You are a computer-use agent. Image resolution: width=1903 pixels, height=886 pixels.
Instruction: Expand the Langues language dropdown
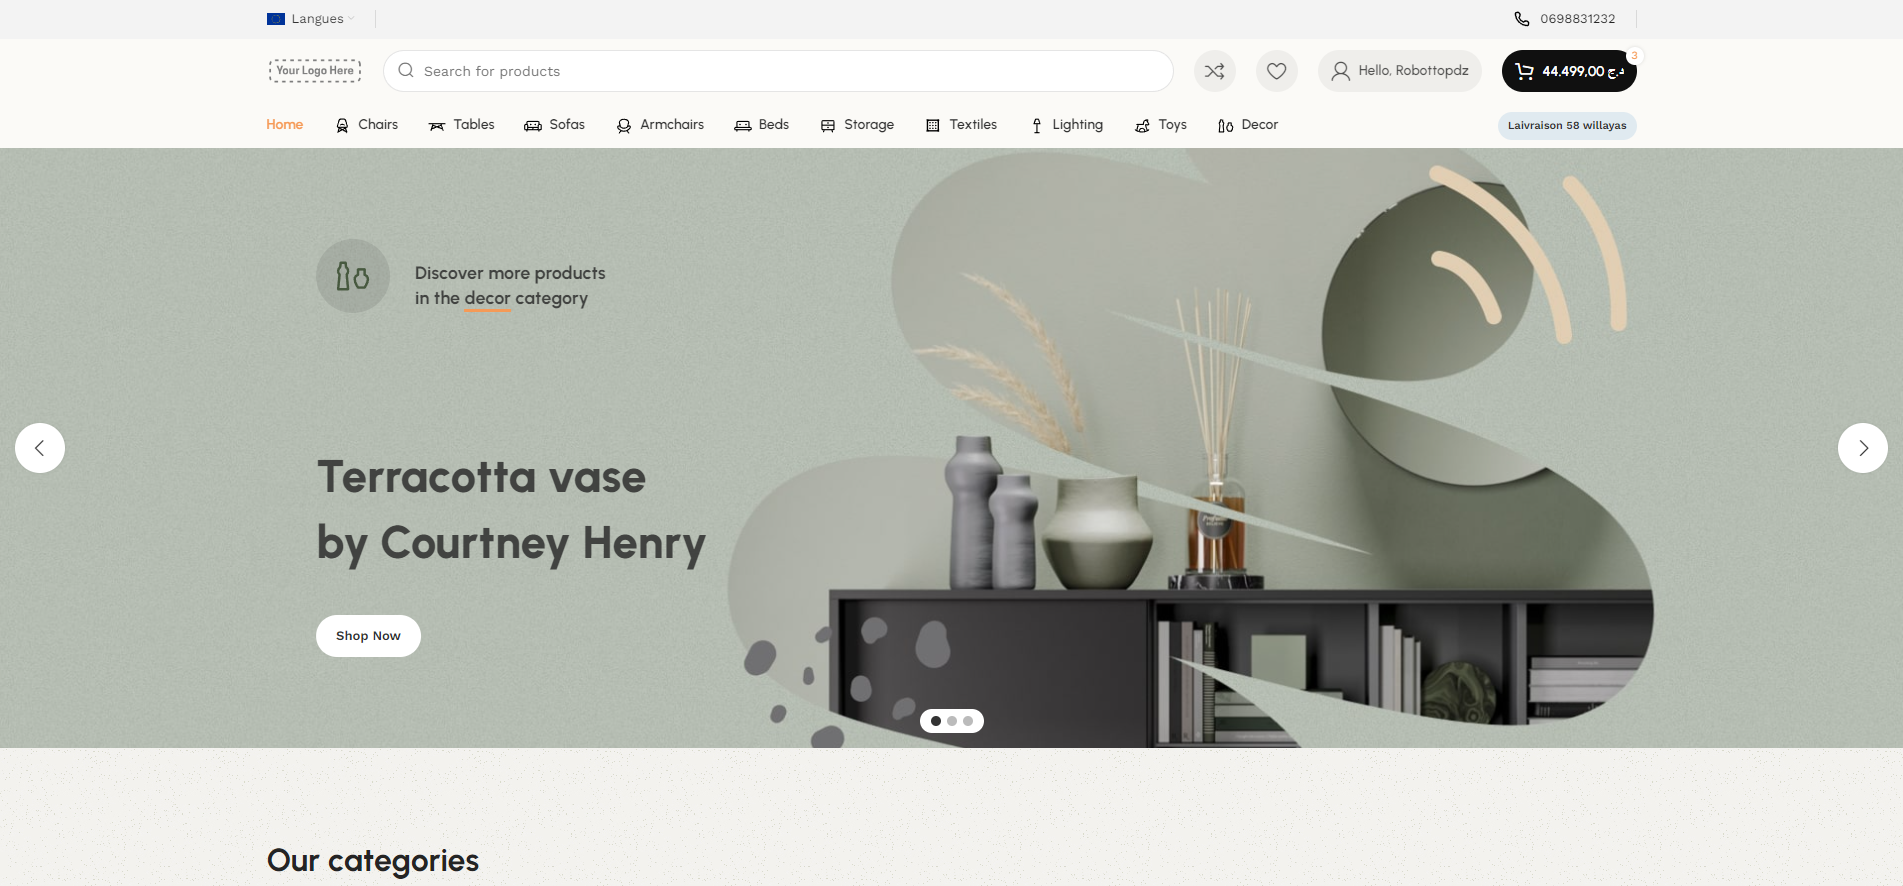[x=311, y=19]
